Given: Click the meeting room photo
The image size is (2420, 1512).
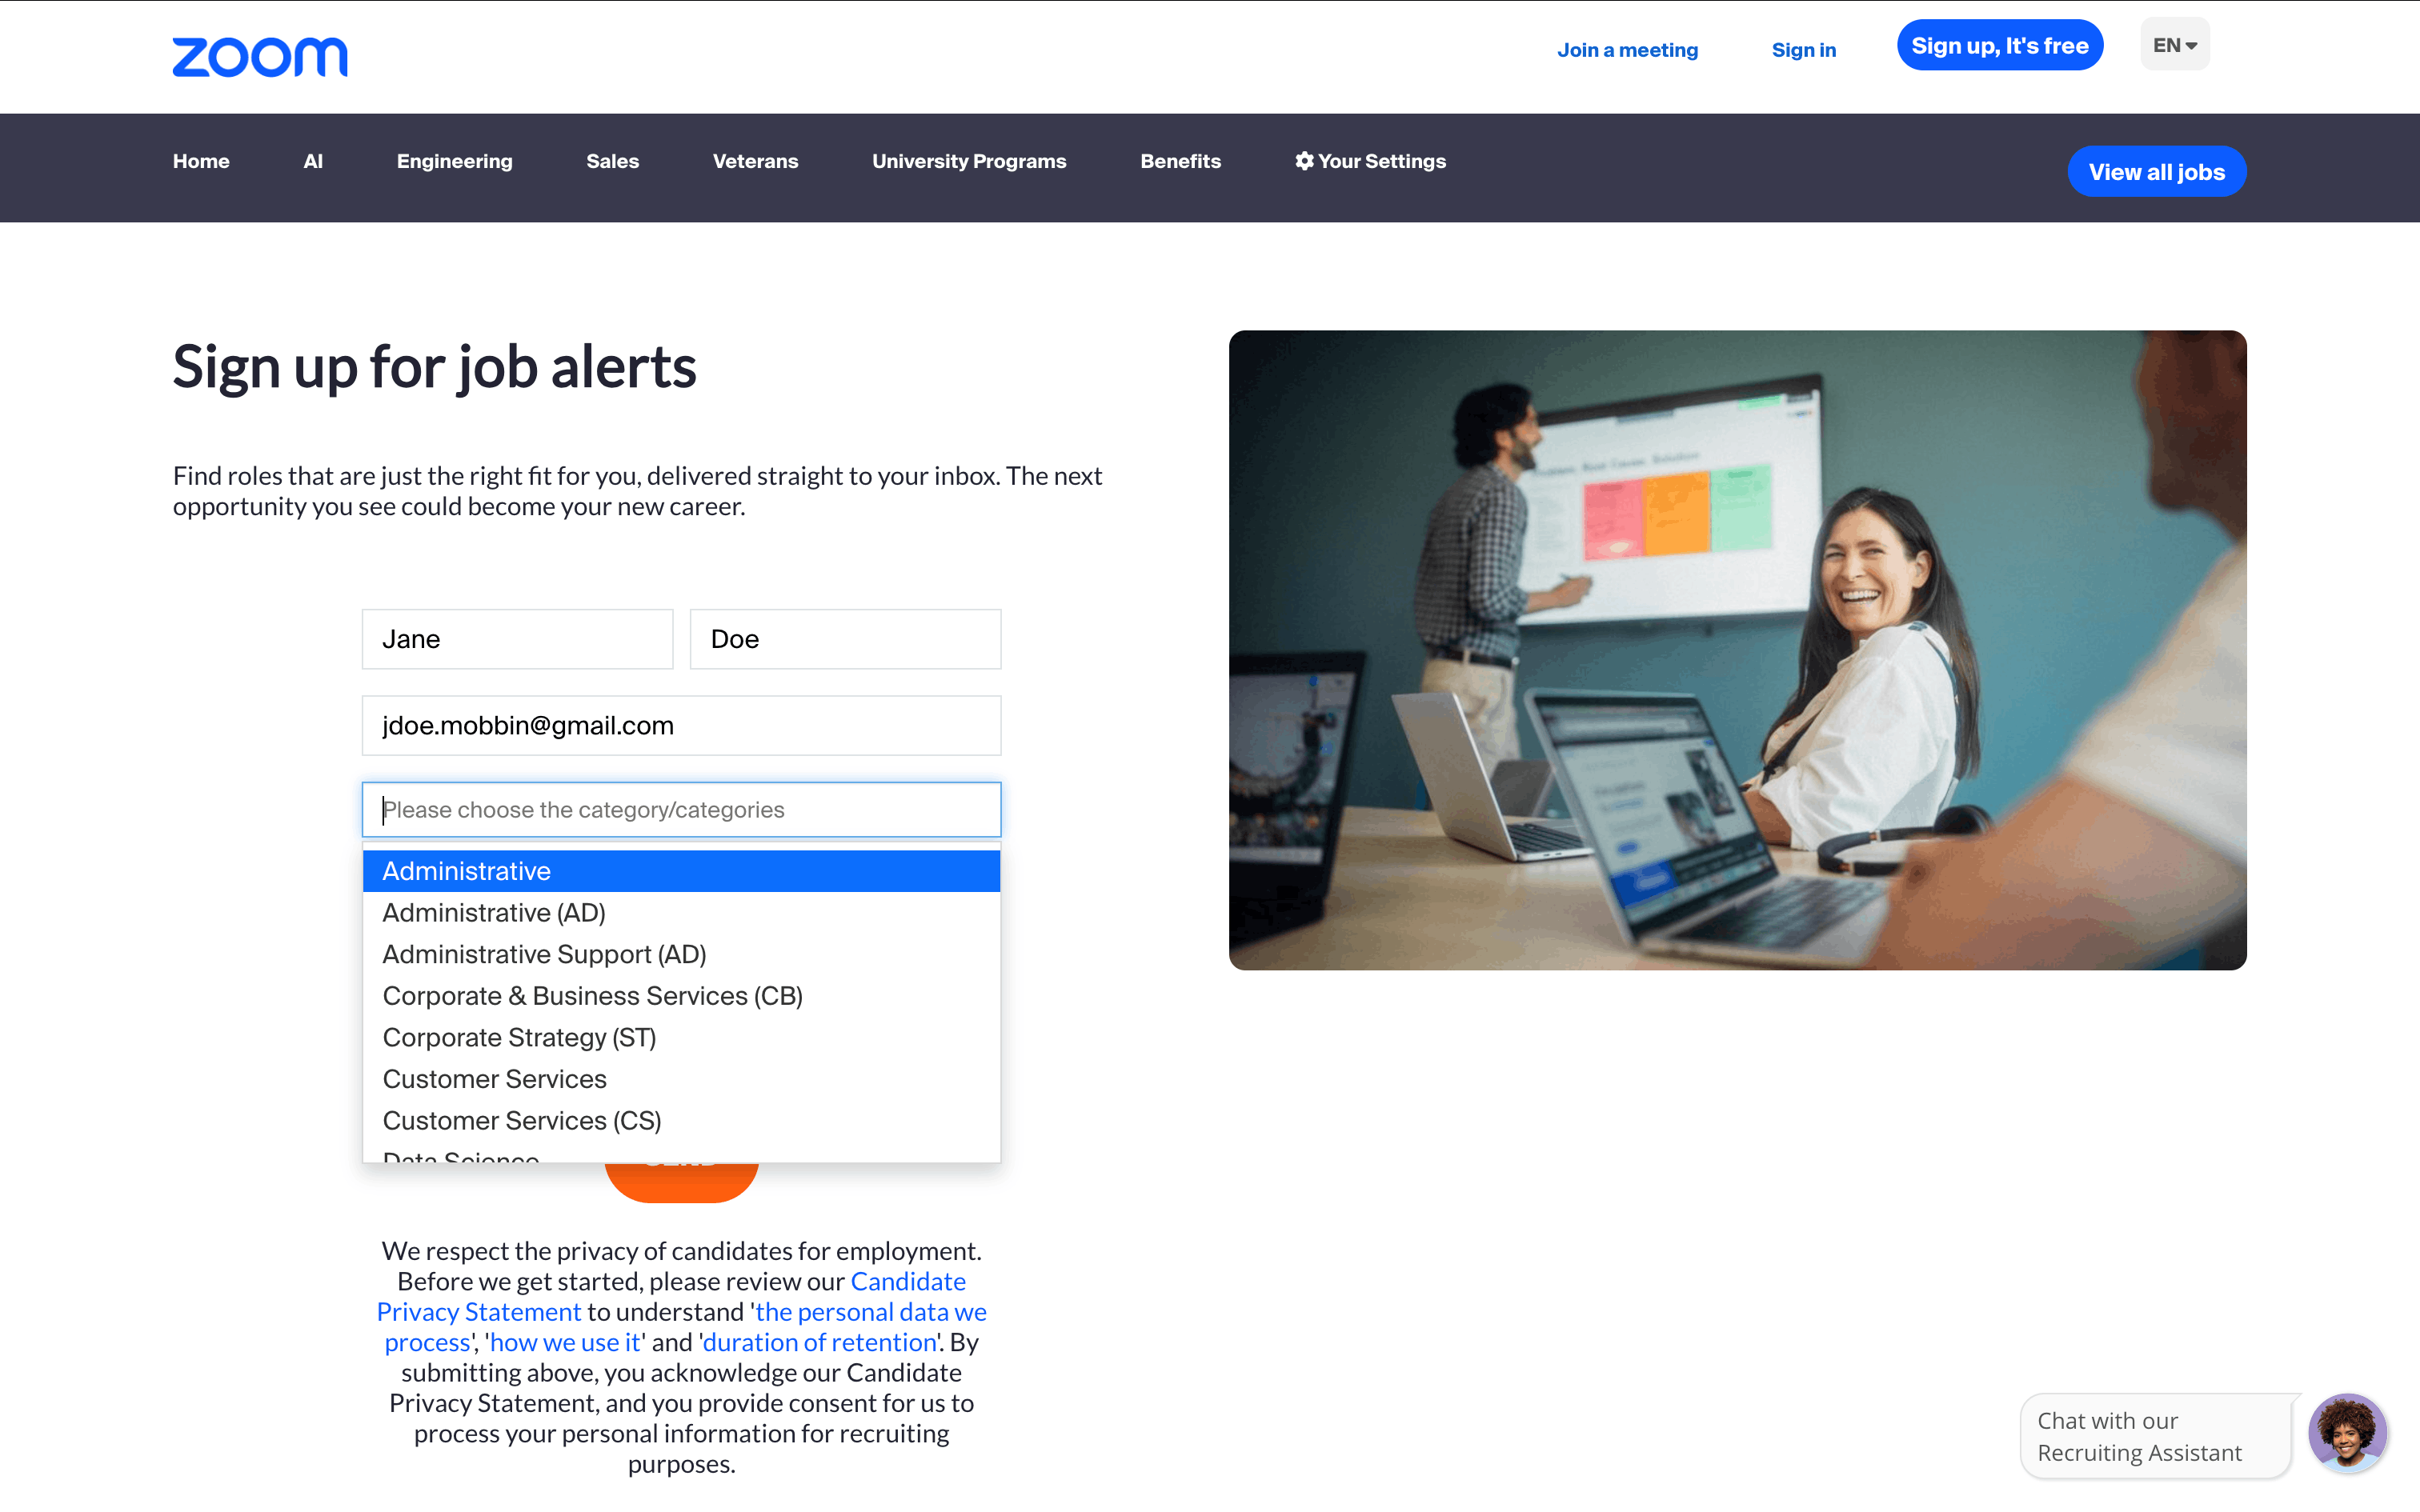Looking at the screenshot, I should [1737, 650].
